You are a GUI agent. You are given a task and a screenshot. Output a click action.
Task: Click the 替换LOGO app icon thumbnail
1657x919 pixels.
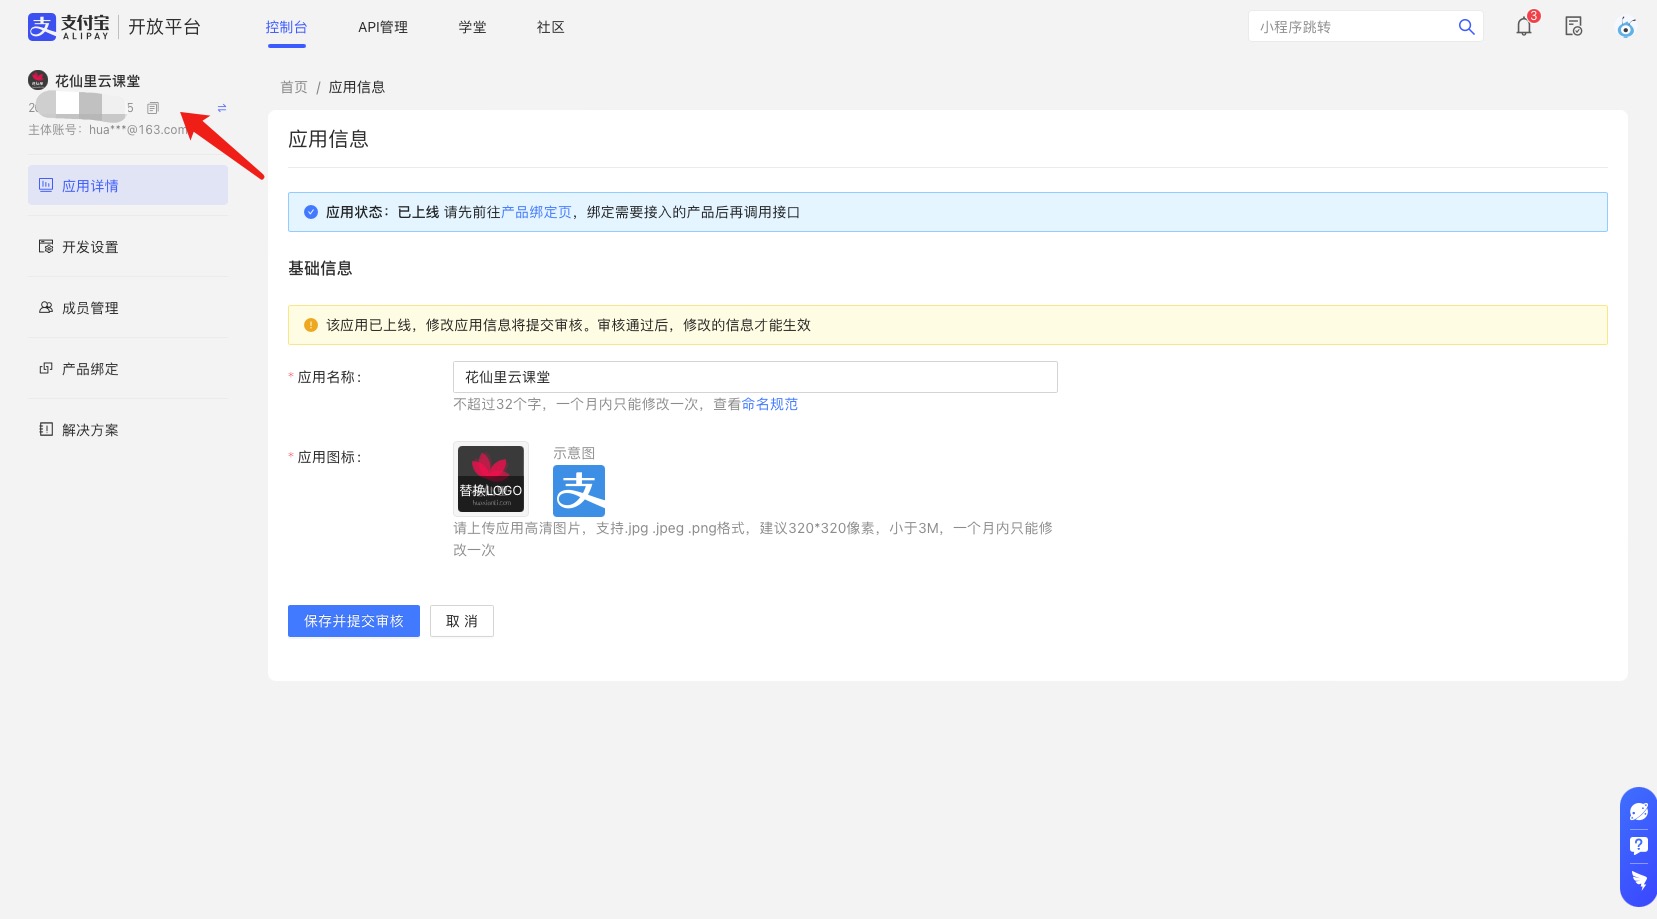pyautogui.click(x=491, y=479)
